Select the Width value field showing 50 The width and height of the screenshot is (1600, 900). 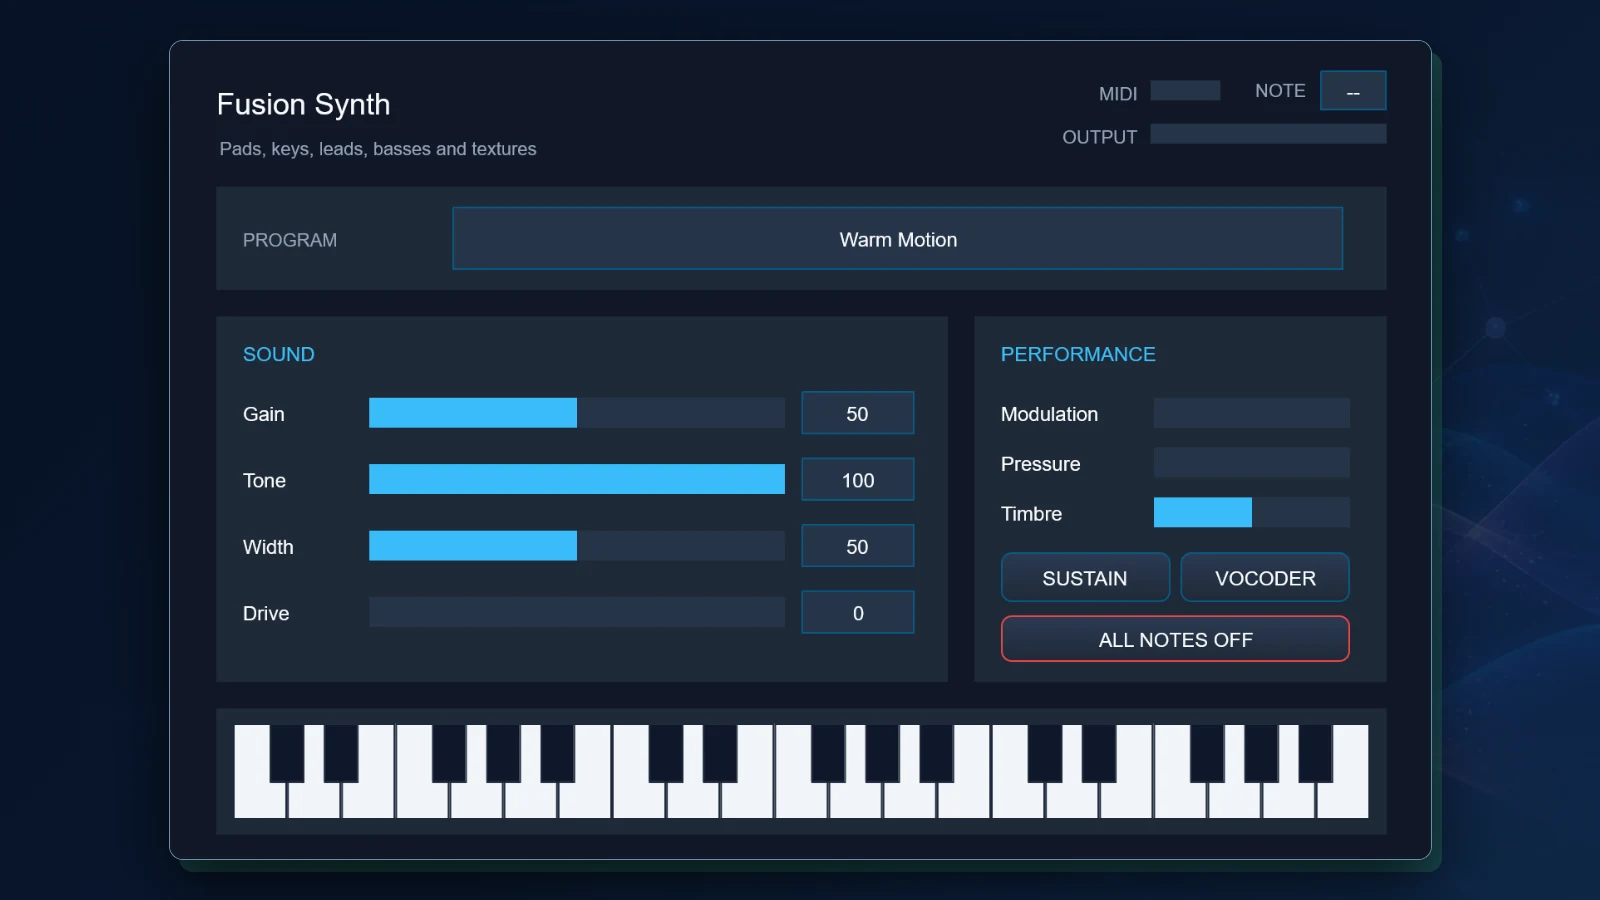pos(857,546)
